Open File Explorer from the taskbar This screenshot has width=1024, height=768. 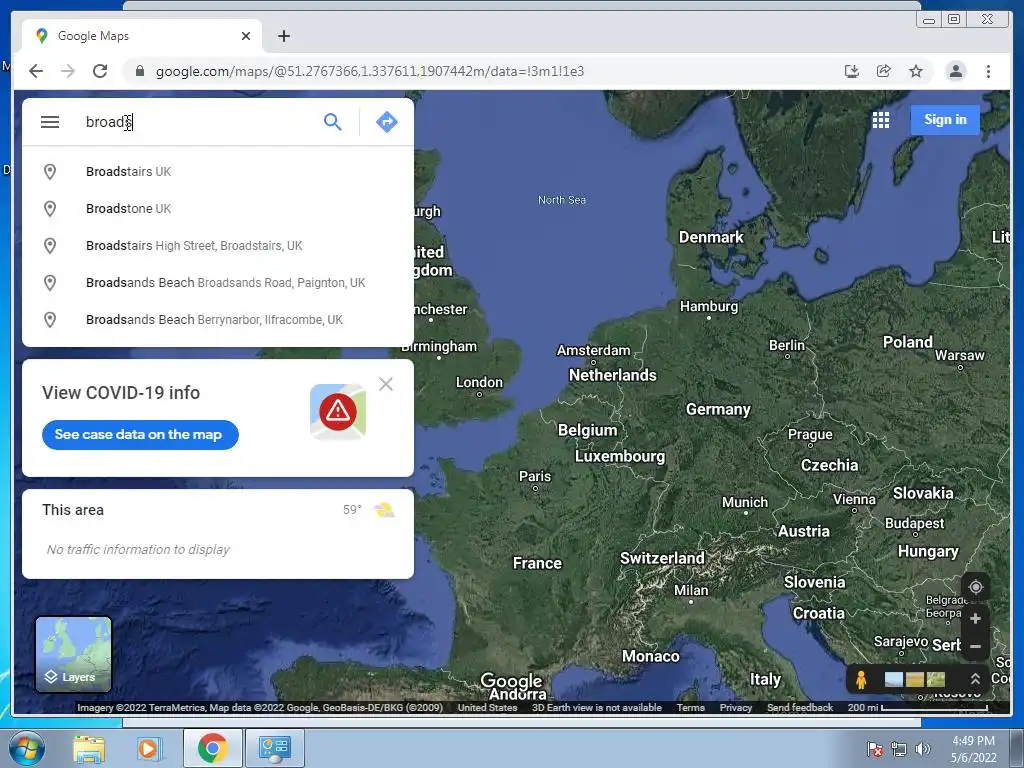tap(88, 748)
